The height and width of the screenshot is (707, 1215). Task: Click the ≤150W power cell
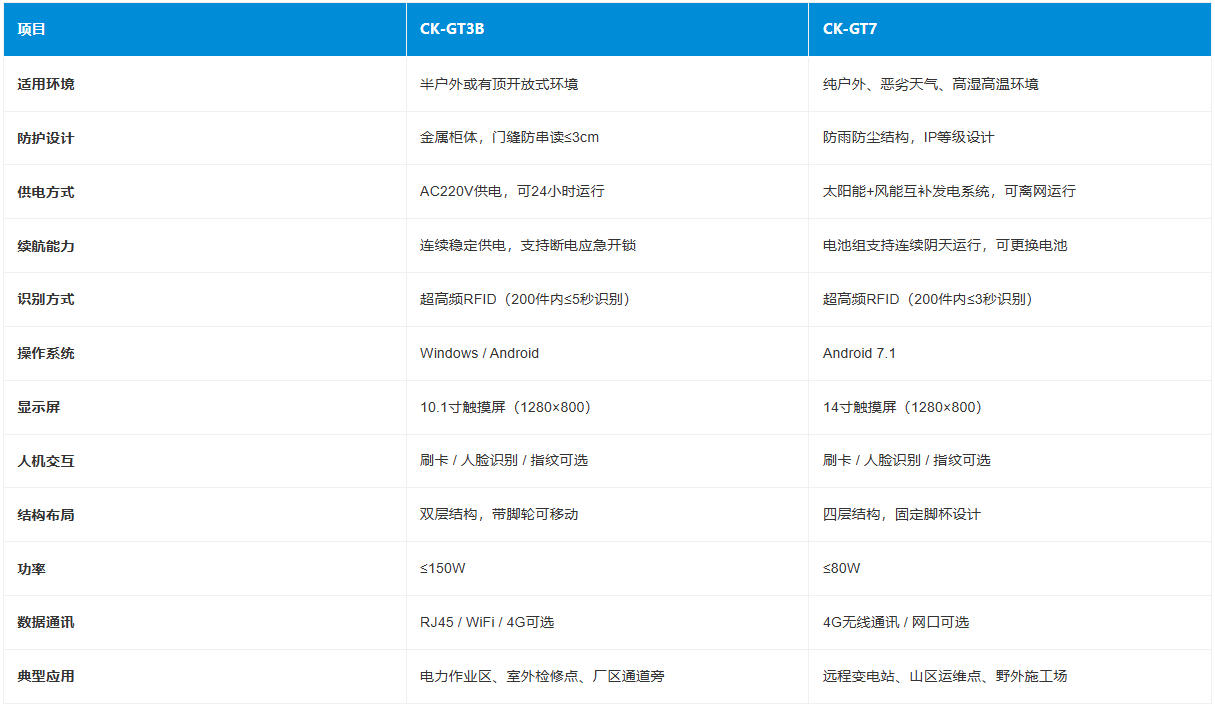click(x=442, y=568)
